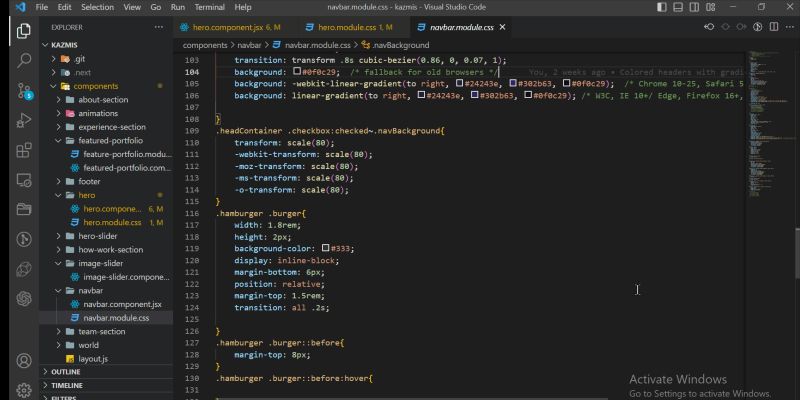The width and height of the screenshot is (800, 400).
Task: Collapse the hero folder
Action: click(106, 195)
